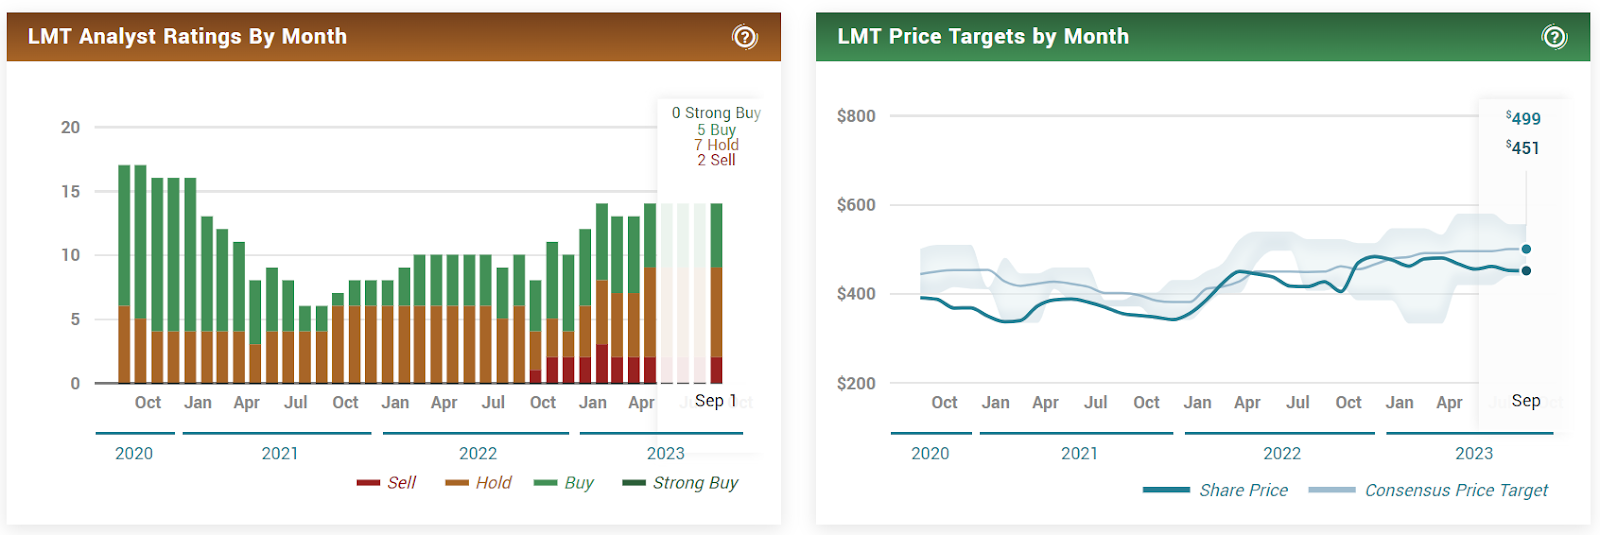Click the 15 axis label on ratings chart
This screenshot has height=535, width=1600.
pyautogui.click(x=70, y=191)
